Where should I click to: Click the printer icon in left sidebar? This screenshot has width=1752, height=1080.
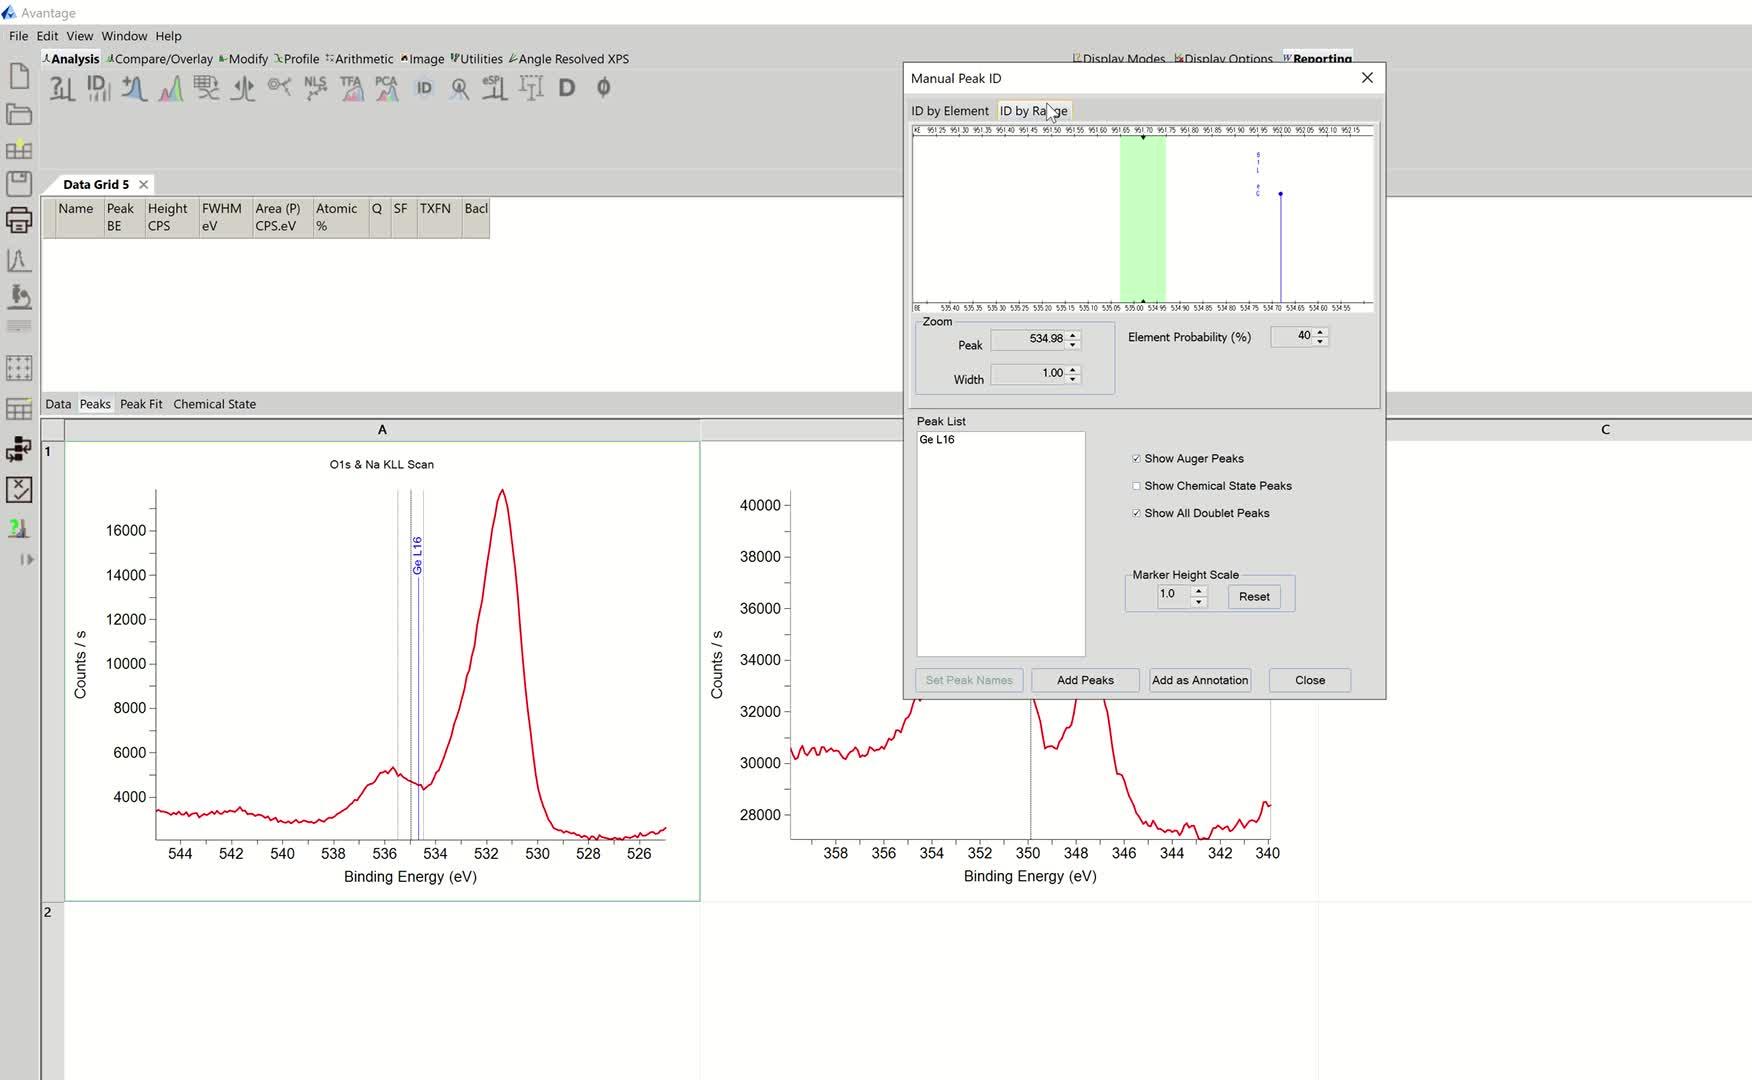coord(19,221)
